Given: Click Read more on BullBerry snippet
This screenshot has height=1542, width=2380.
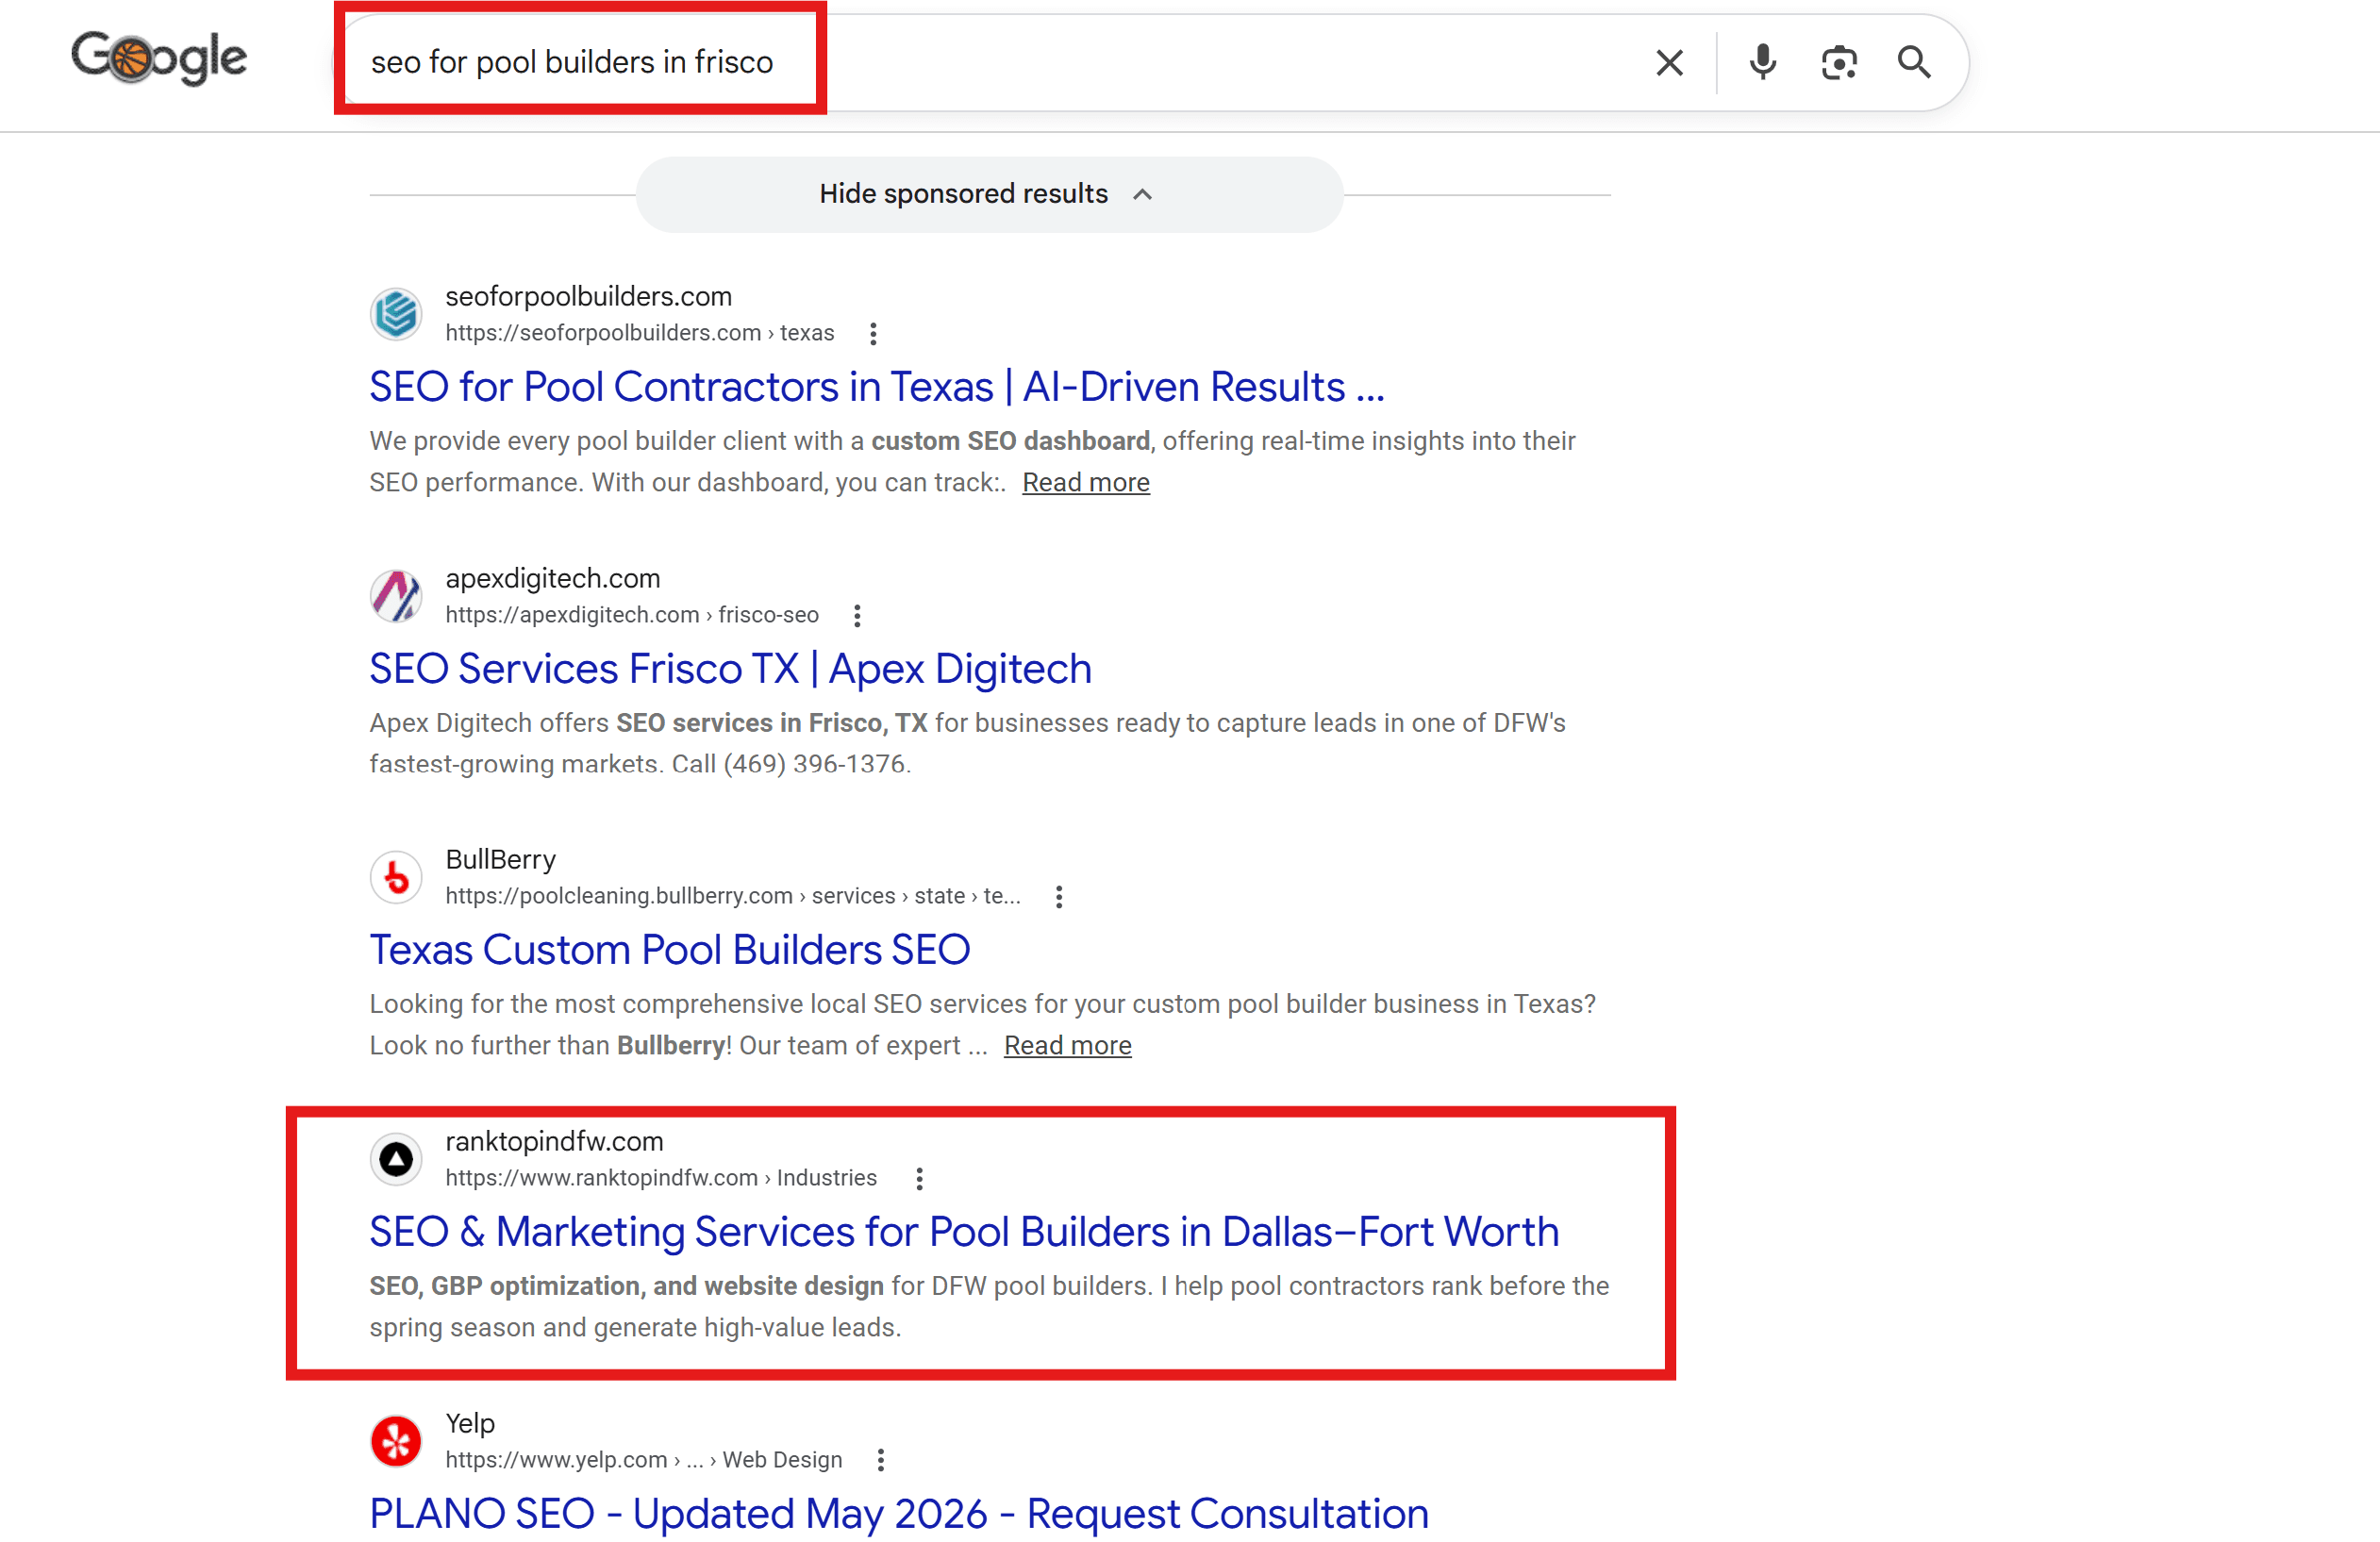Looking at the screenshot, I should coord(1067,1045).
